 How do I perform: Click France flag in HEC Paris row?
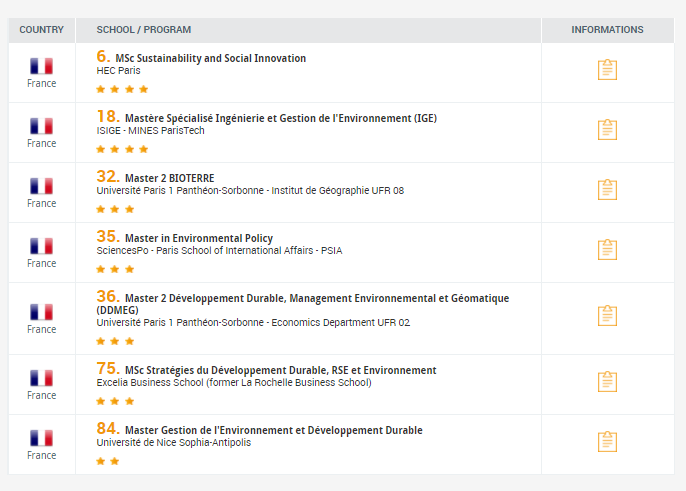[42, 66]
